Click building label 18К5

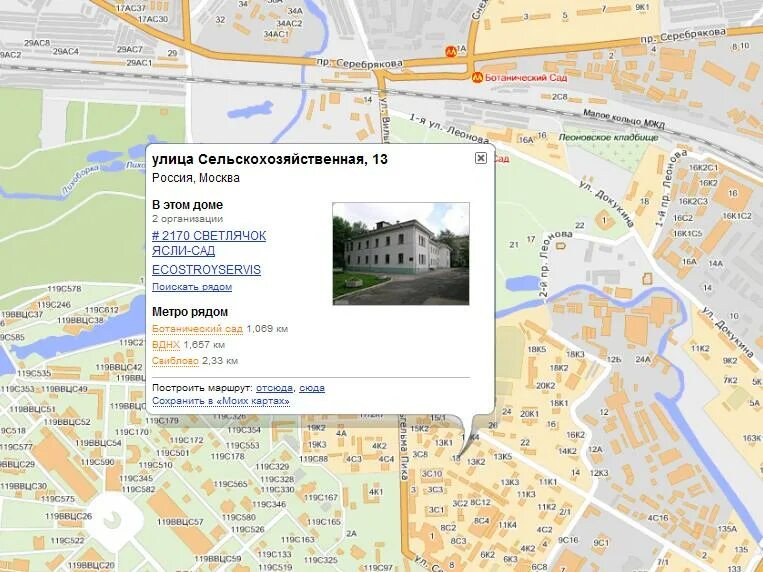pos(537,349)
